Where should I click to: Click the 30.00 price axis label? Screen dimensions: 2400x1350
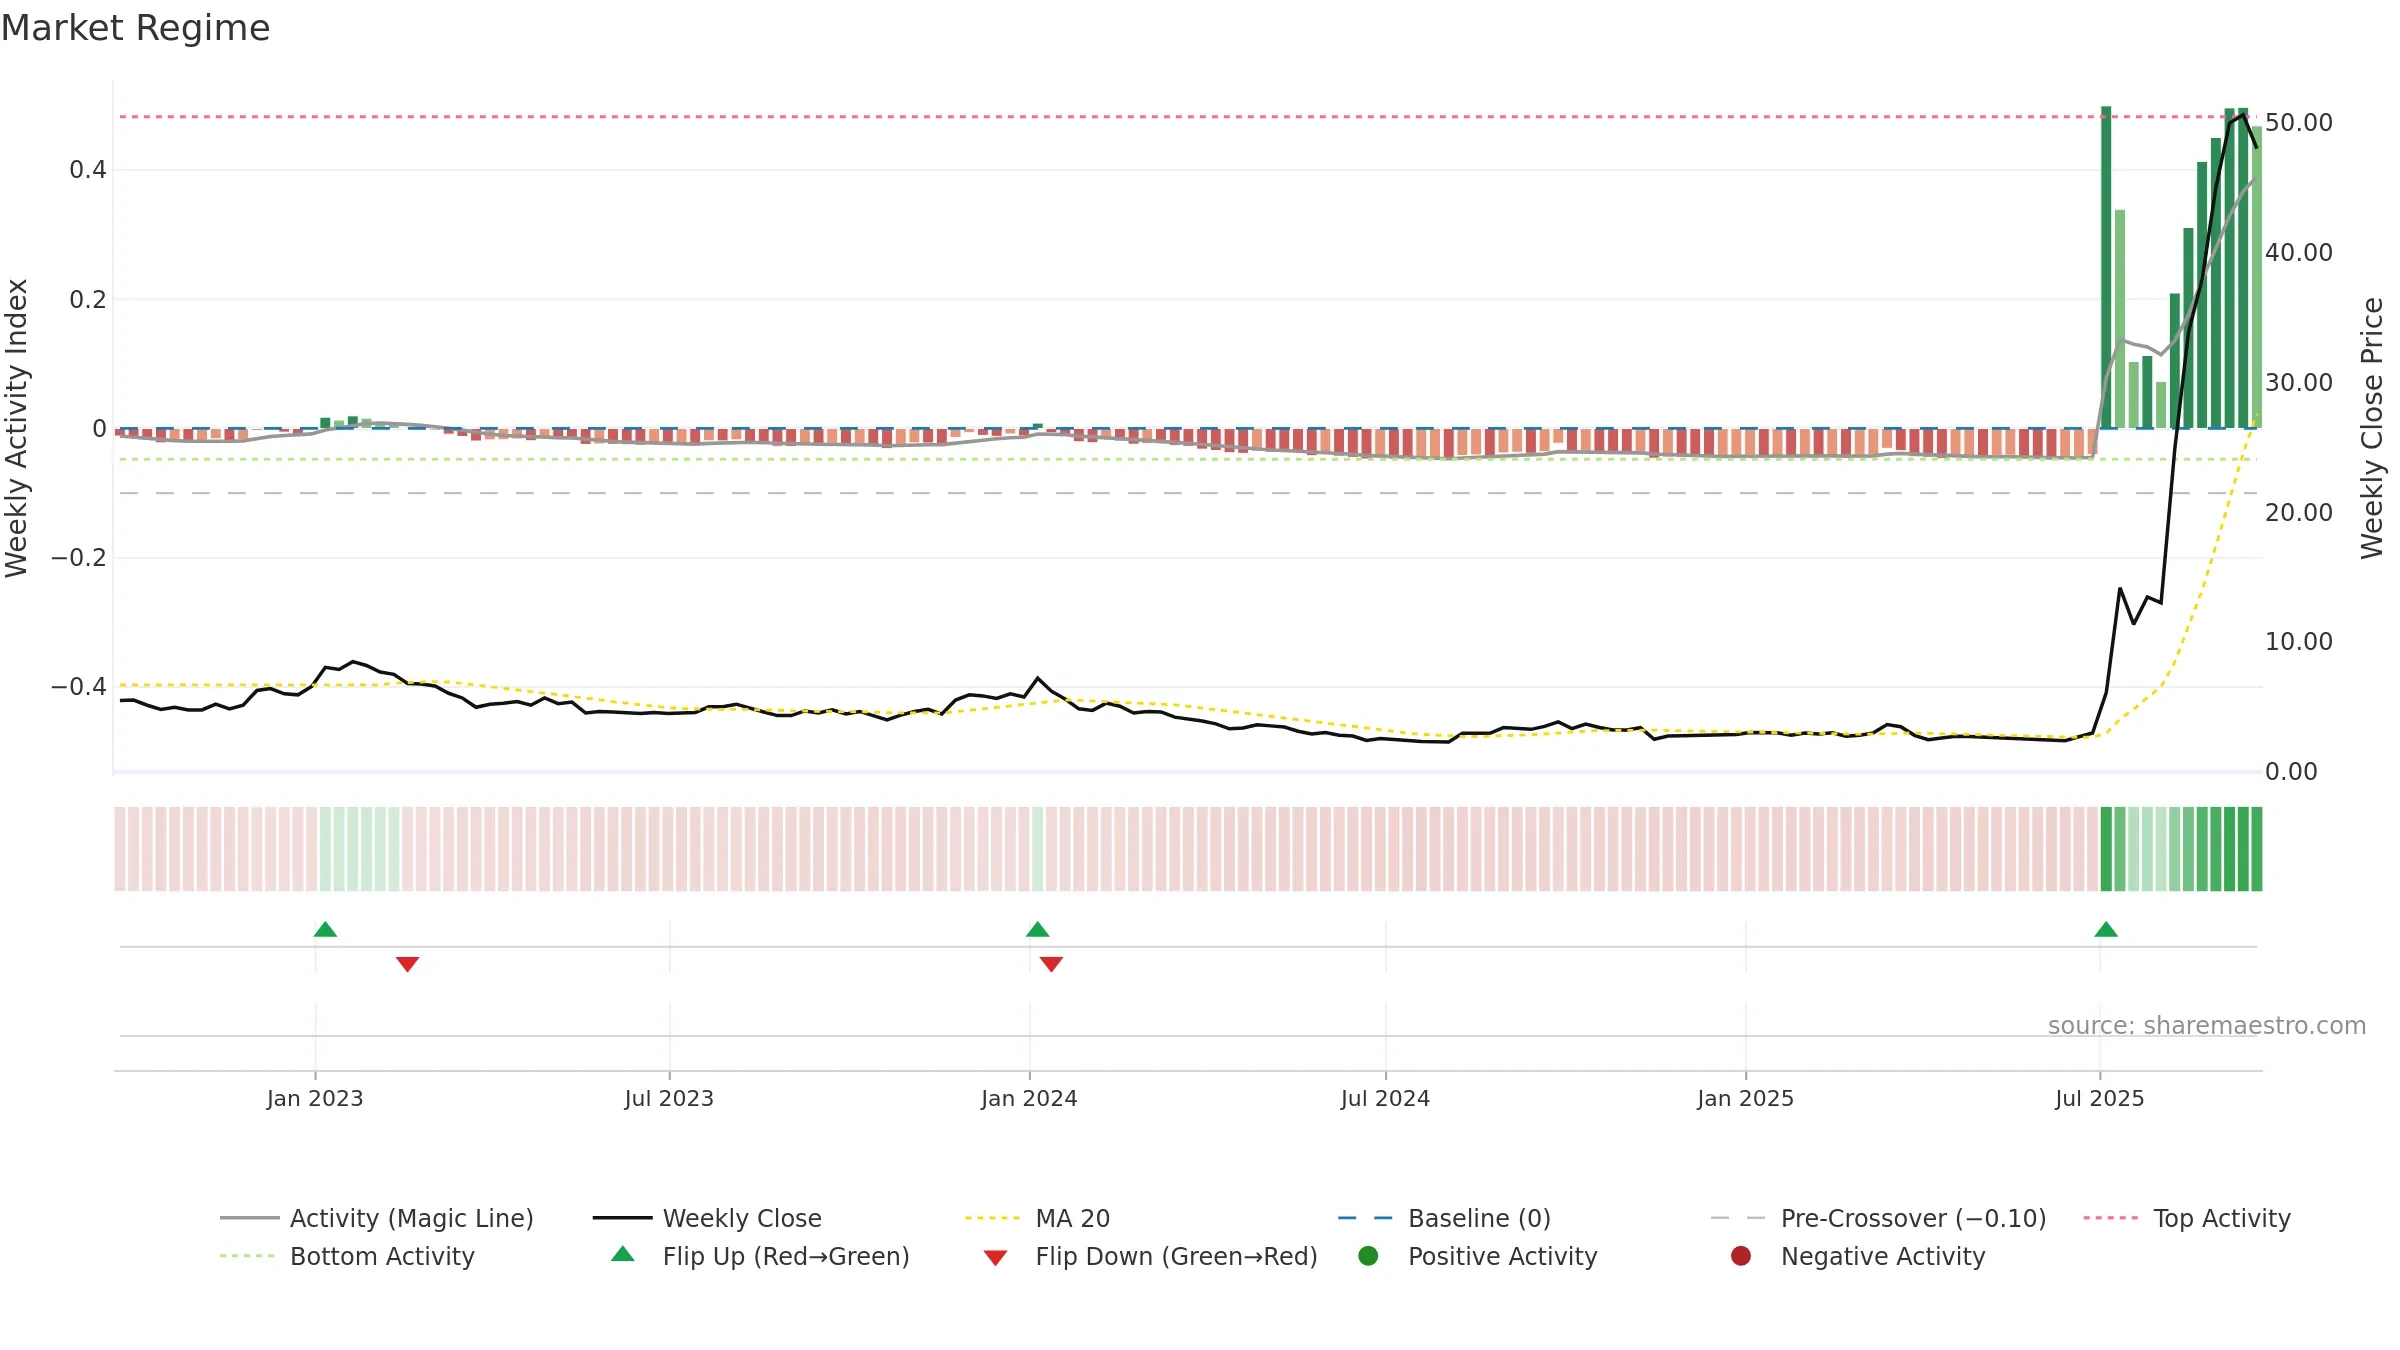[2299, 383]
